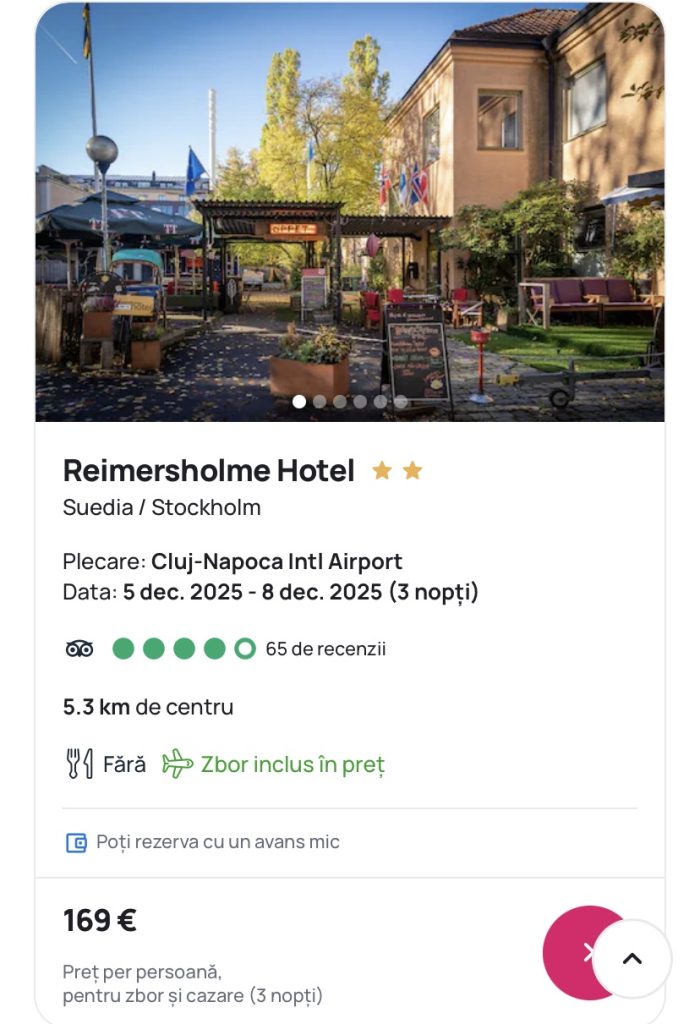Click the blue wallet icon
Viewport: 700px width, 1024px height.
[x=76, y=842]
